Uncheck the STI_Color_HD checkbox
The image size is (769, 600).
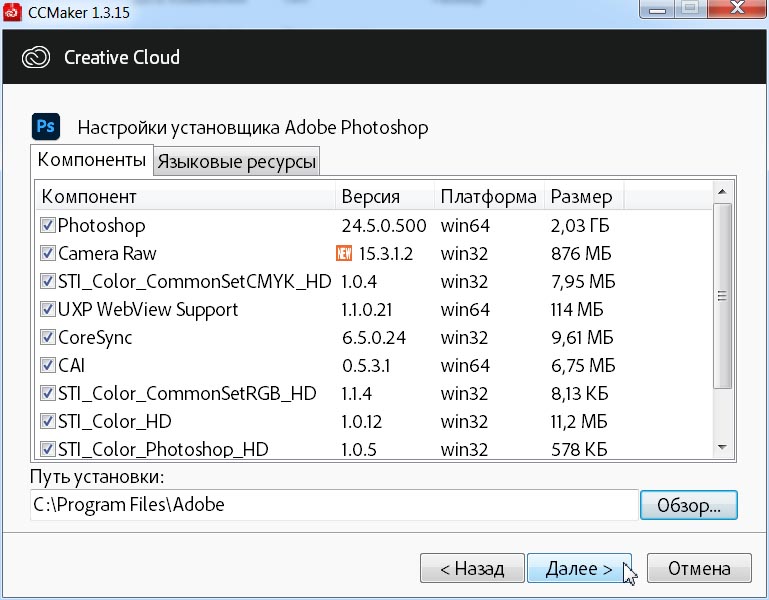coord(48,421)
